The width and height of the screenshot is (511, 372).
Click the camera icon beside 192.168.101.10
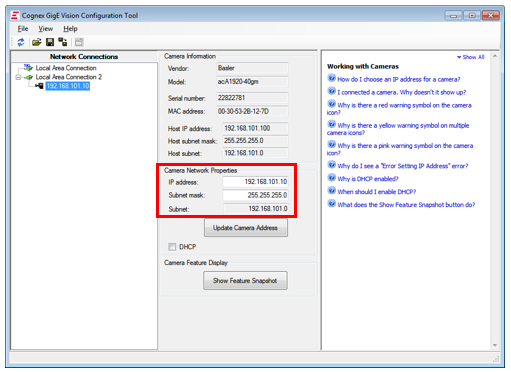pos(39,86)
